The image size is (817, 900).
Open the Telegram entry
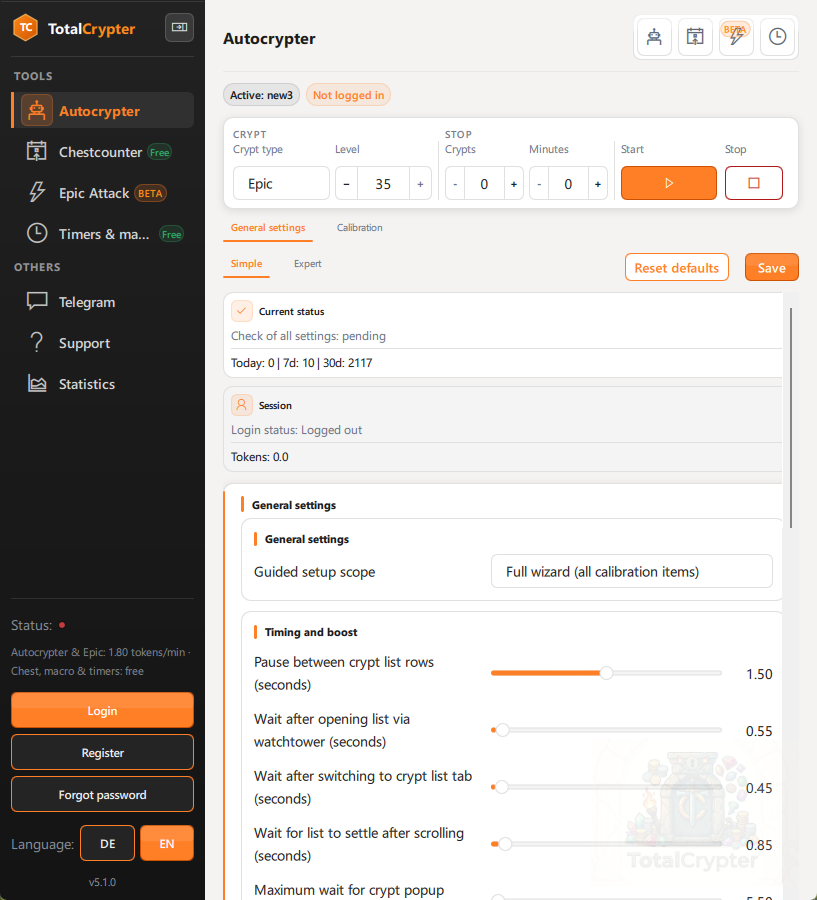[x=103, y=302]
